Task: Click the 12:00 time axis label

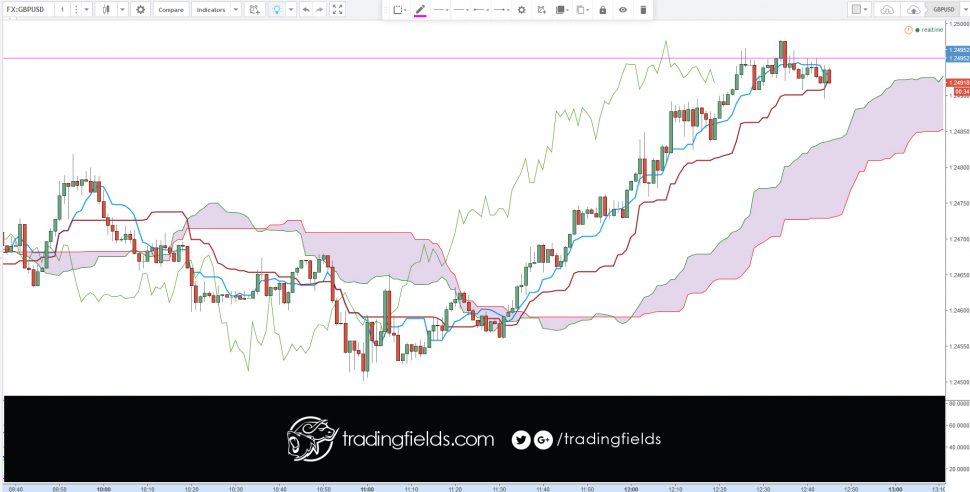Action: point(631,488)
